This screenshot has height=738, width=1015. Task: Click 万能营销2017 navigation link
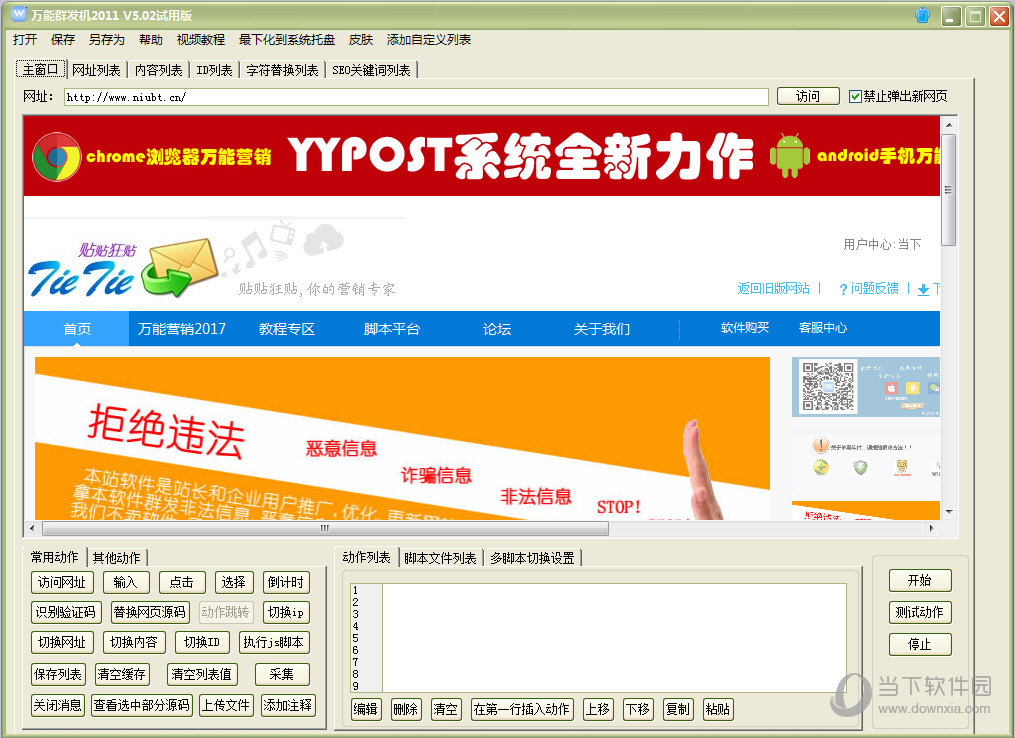182,329
